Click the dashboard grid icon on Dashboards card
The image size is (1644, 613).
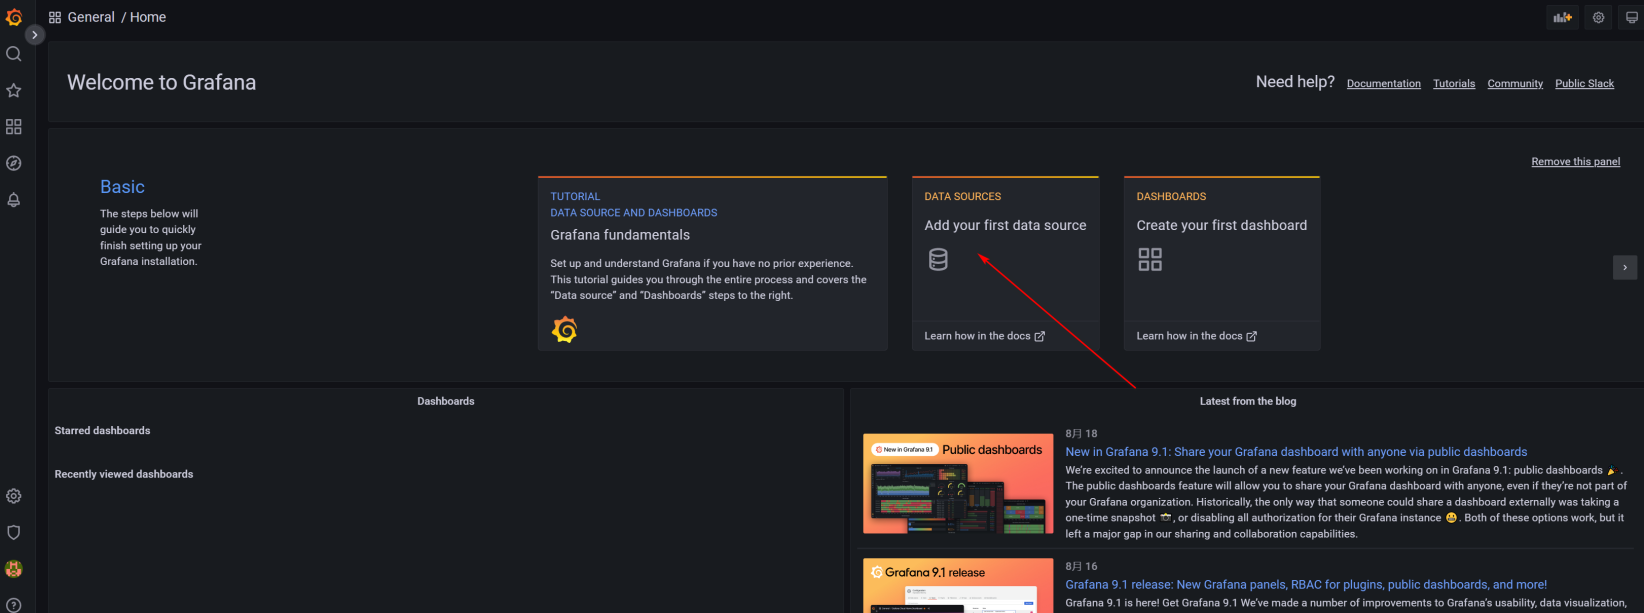pos(1150,260)
